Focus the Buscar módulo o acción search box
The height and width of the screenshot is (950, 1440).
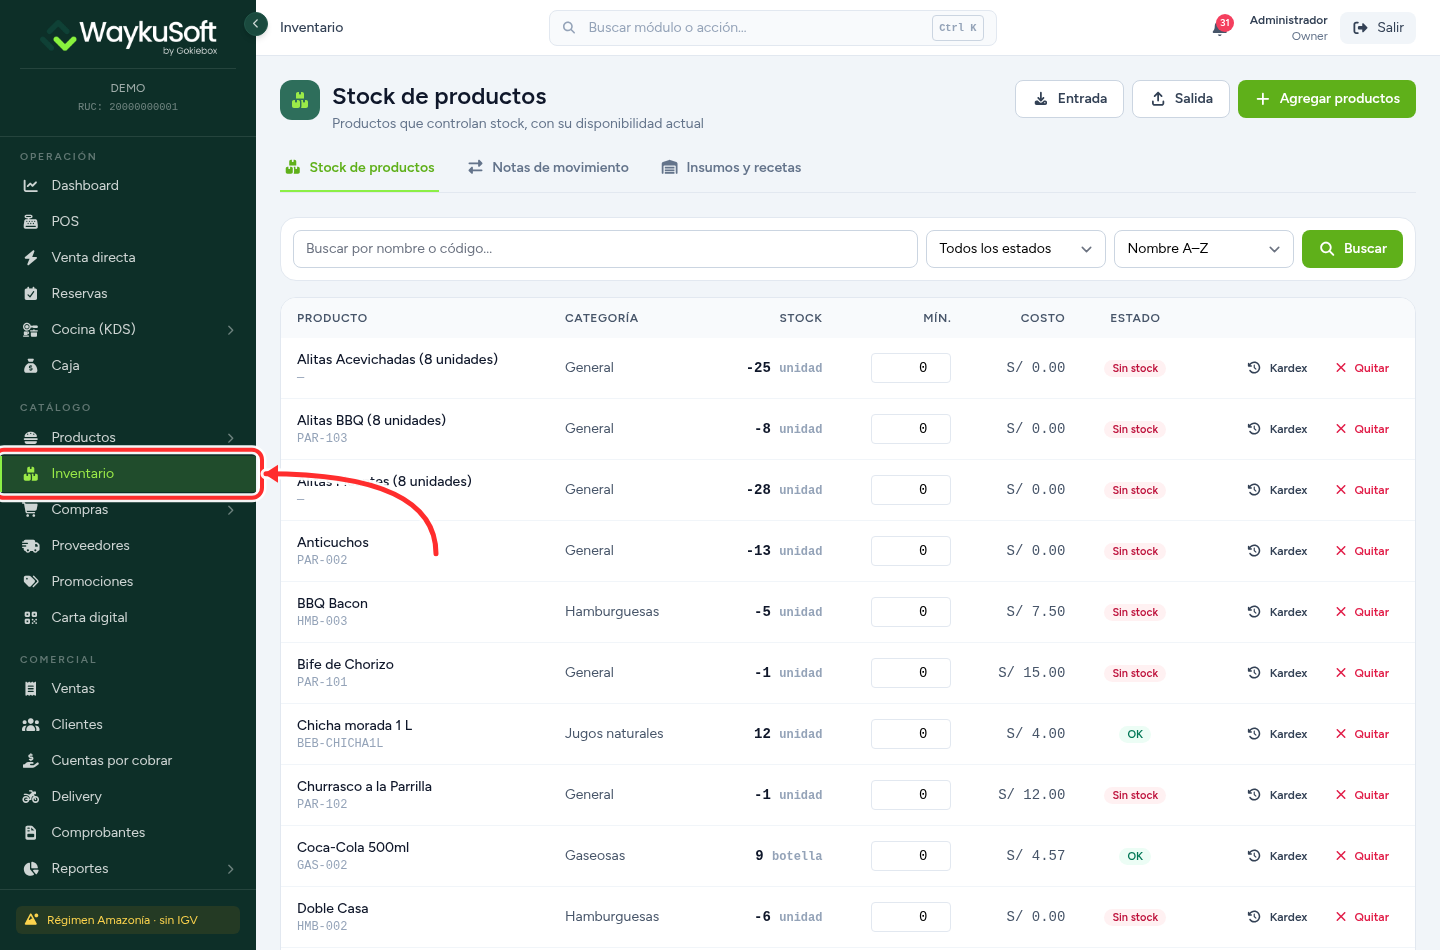(x=772, y=28)
